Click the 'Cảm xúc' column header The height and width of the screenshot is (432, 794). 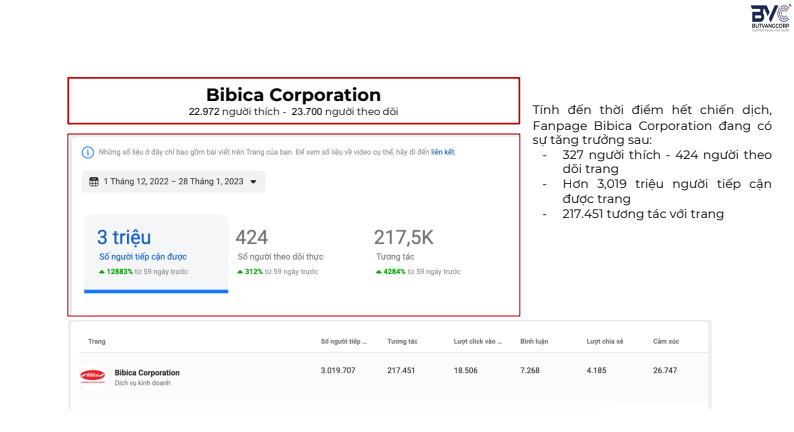(x=666, y=341)
